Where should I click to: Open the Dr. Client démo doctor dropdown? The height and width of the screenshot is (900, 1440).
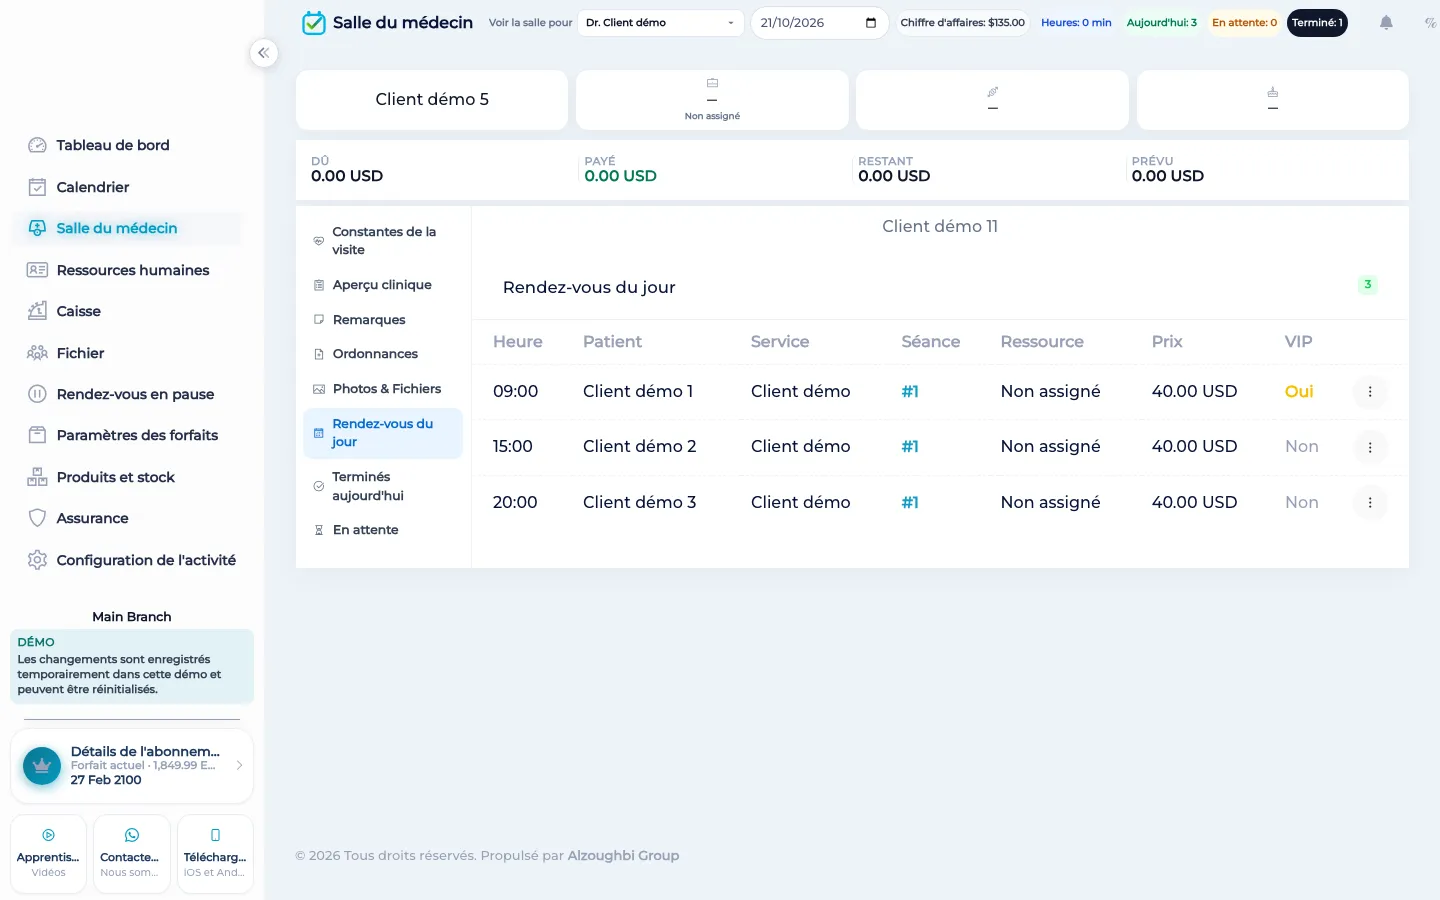pyautogui.click(x=660, y=23)
